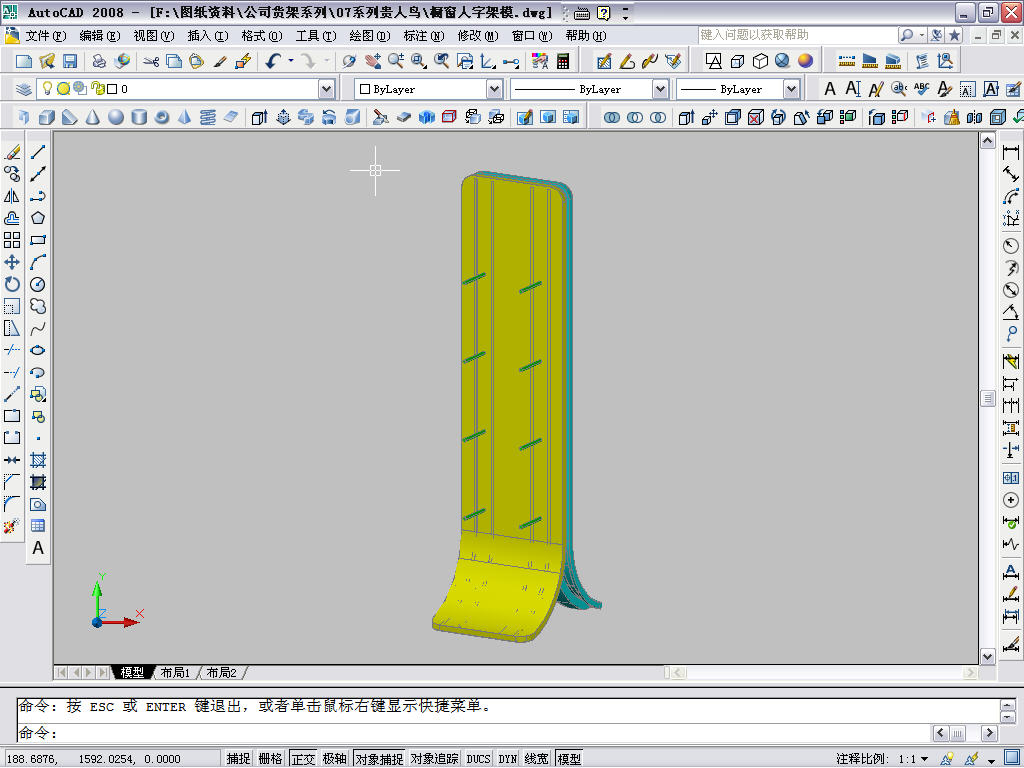Switch to the 布局2 tab
This screenshot has width=1024, height=768.
tap(222, 672)
